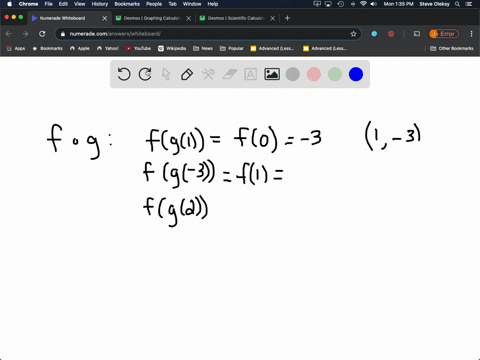Expand the Other Bookmarks folder
Screen dimensions: 480x360
[452, 48]
